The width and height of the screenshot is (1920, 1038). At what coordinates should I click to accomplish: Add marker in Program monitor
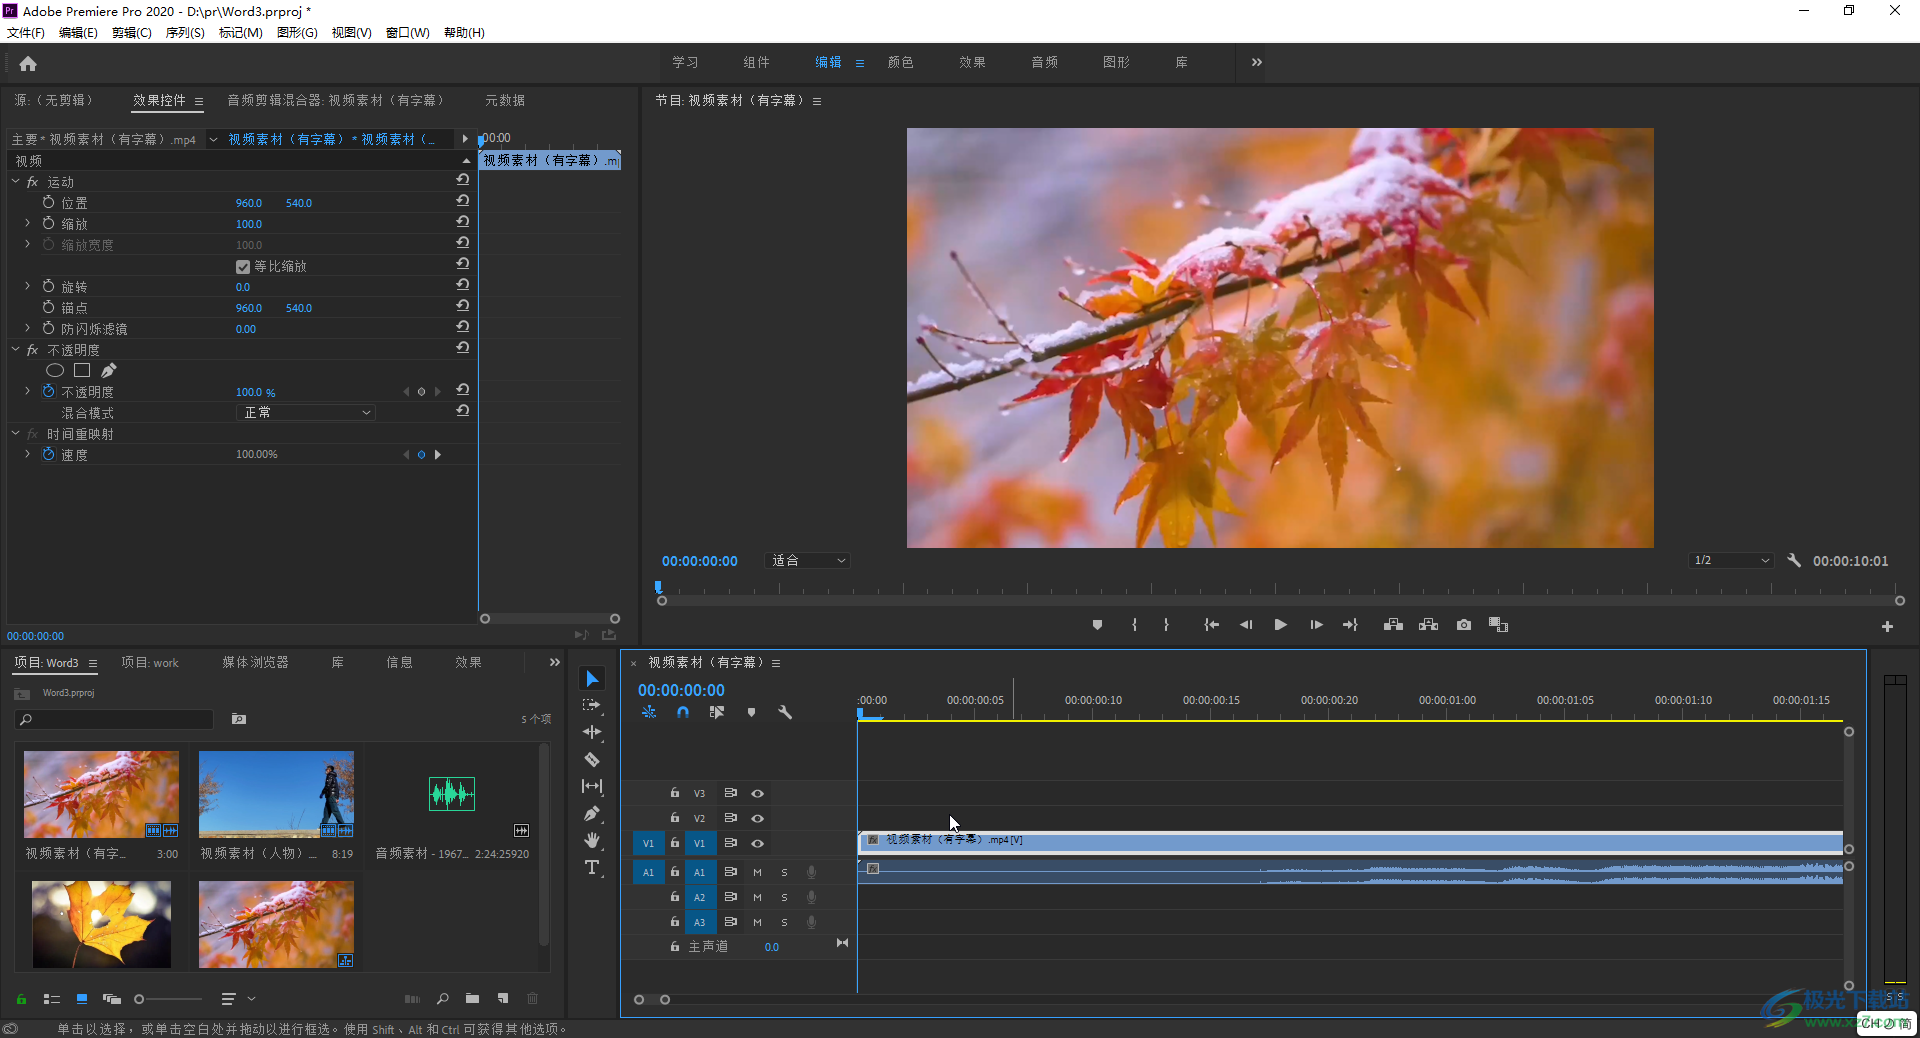[x=1097, y=625]
